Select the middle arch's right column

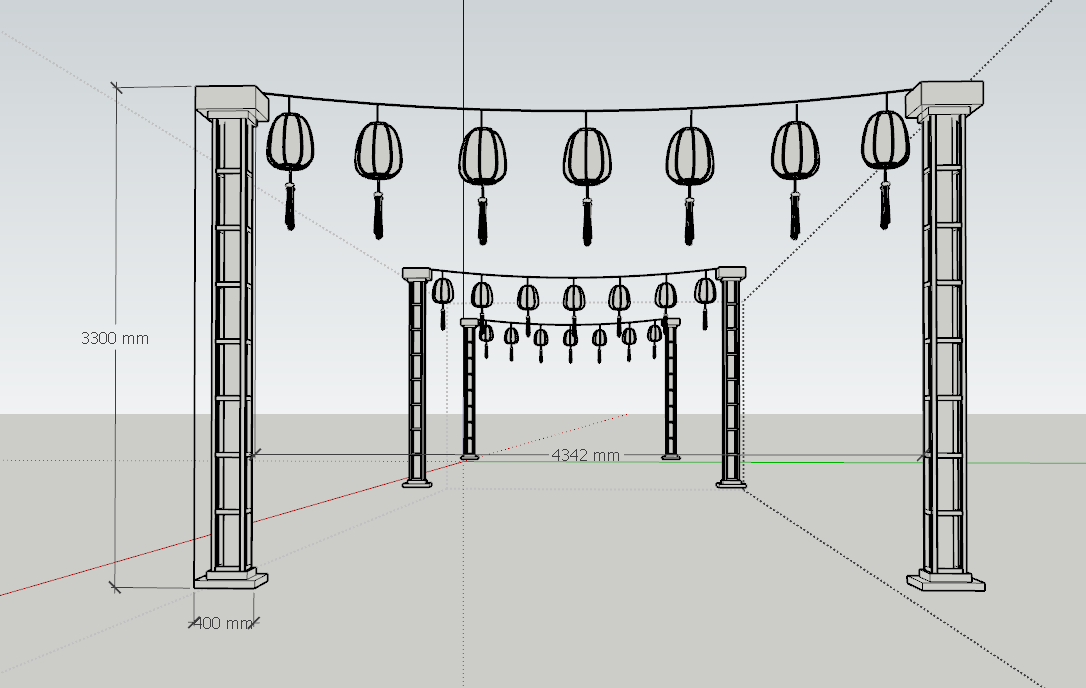731,380
